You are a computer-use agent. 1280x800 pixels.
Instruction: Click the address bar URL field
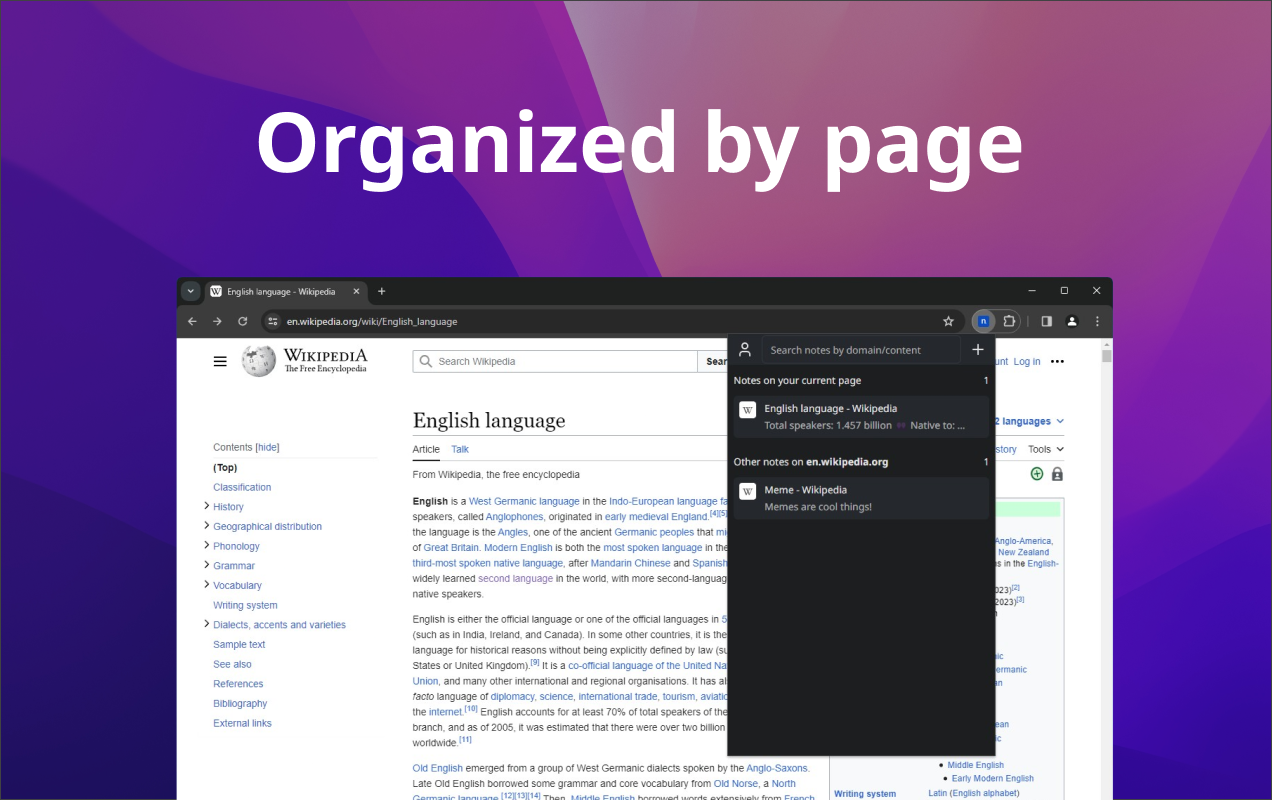(610, 321)
